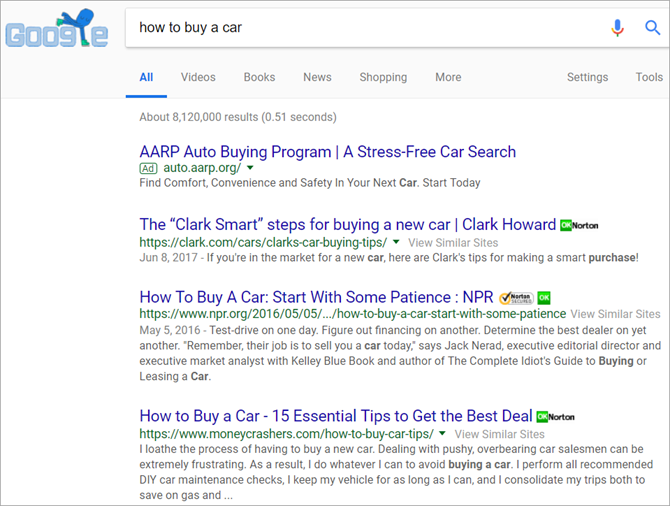Click the blue magnifier search icon
Viewport: 670px width, 506px height.
click(x=652, y=28)
